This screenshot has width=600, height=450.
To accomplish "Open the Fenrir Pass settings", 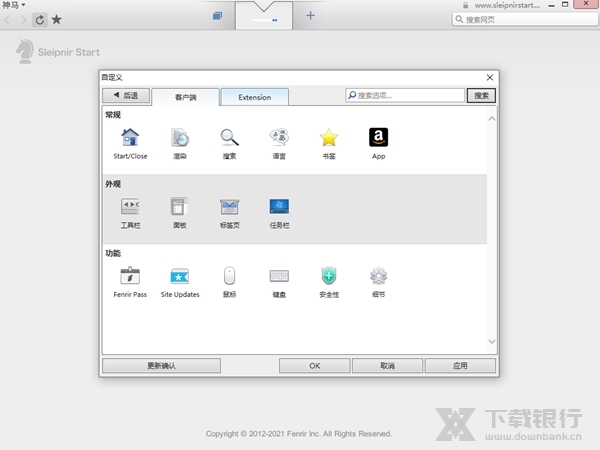I will pos(130,277).
